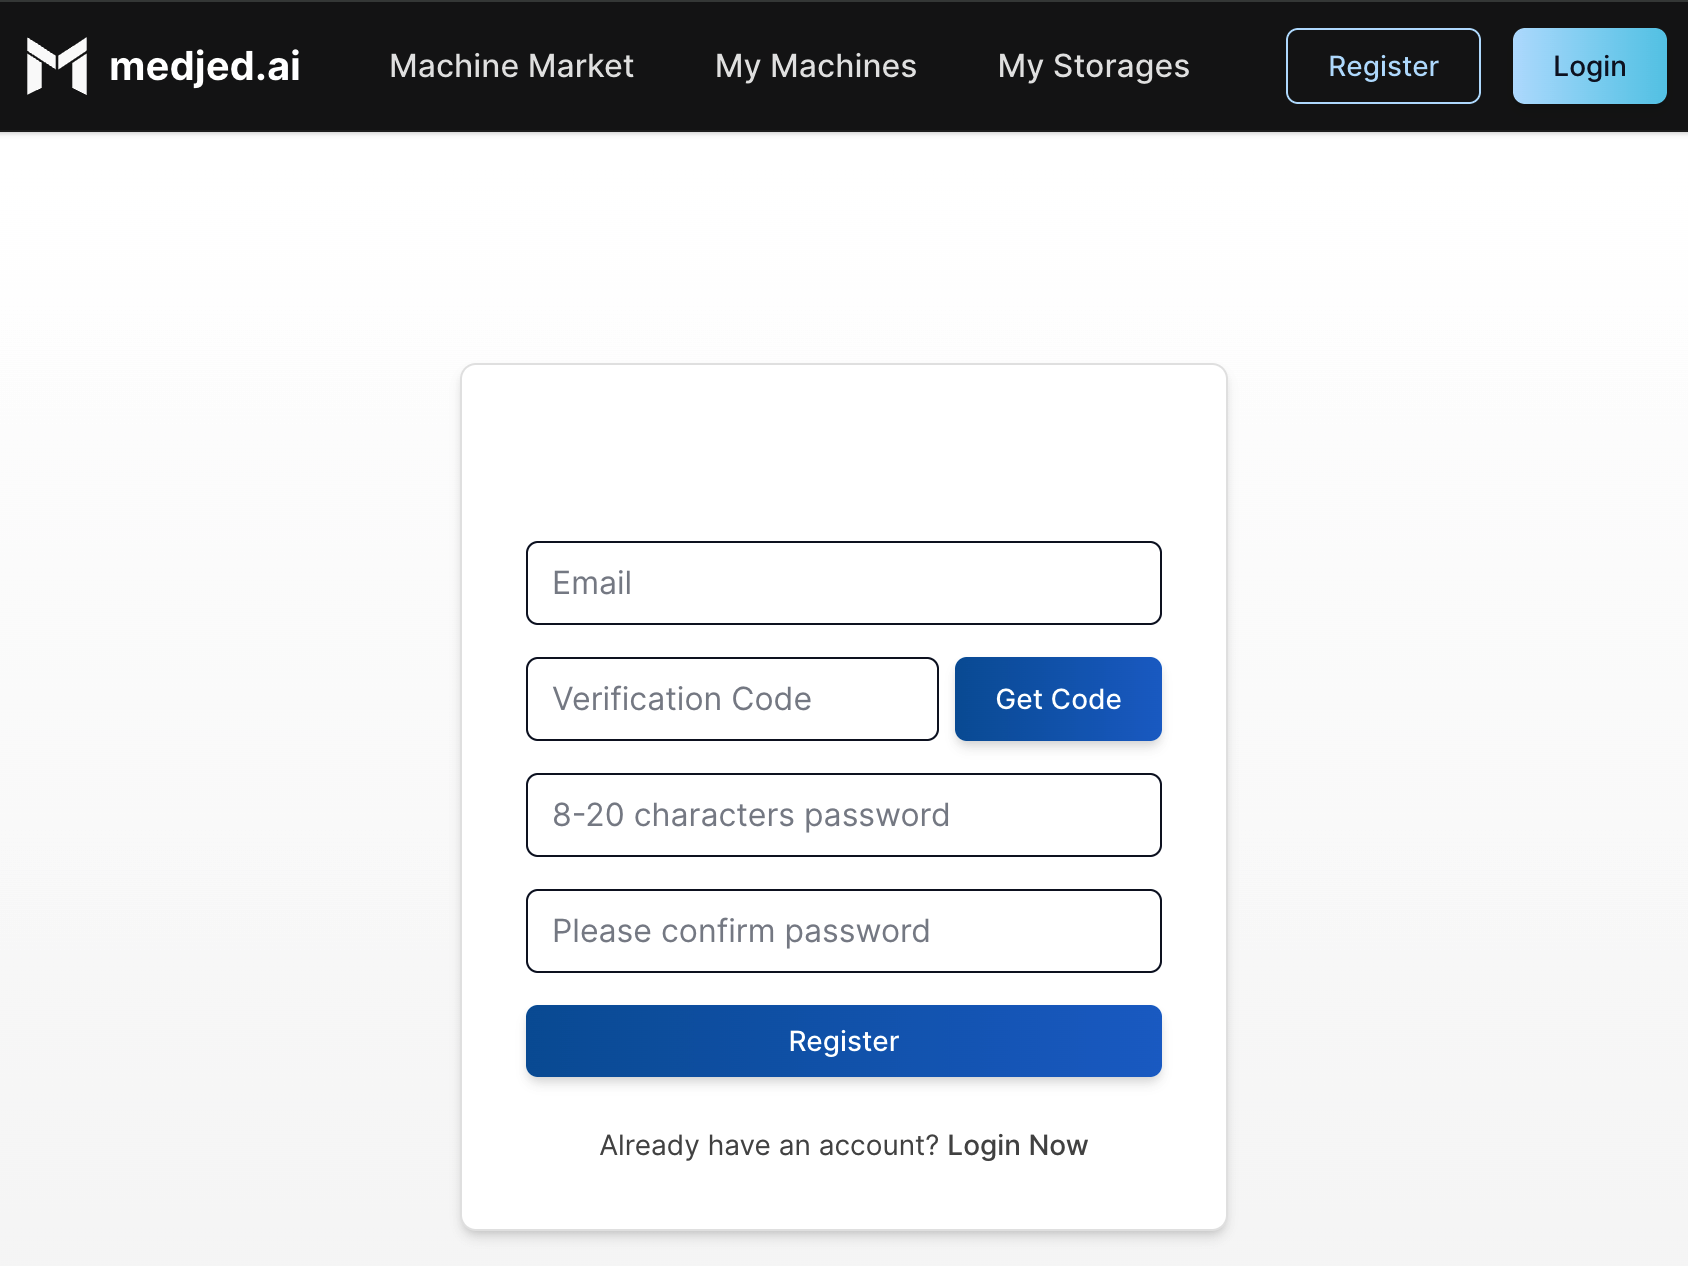Submit the form with the Register button
Image resolution: width=1688 pixels, height=1266 pixels.
(843, 1041)
